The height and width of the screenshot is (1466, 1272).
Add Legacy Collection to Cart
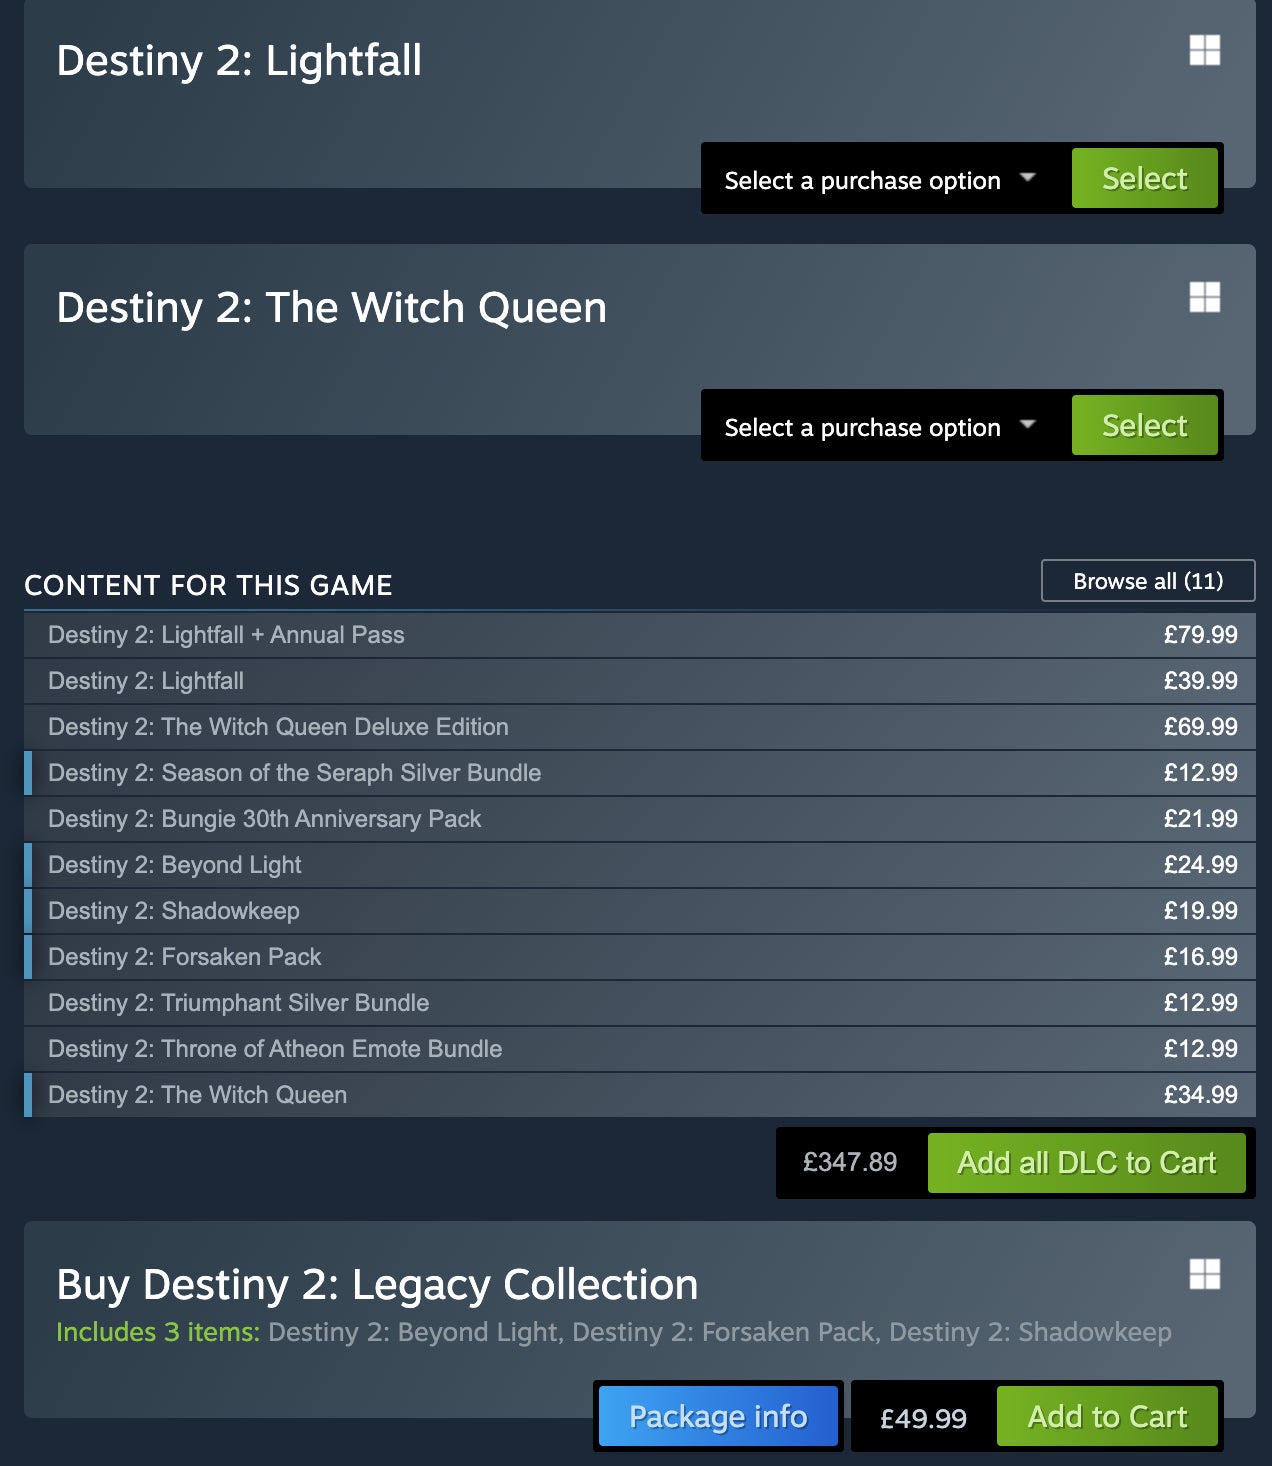click(x=1107, y=1417)
